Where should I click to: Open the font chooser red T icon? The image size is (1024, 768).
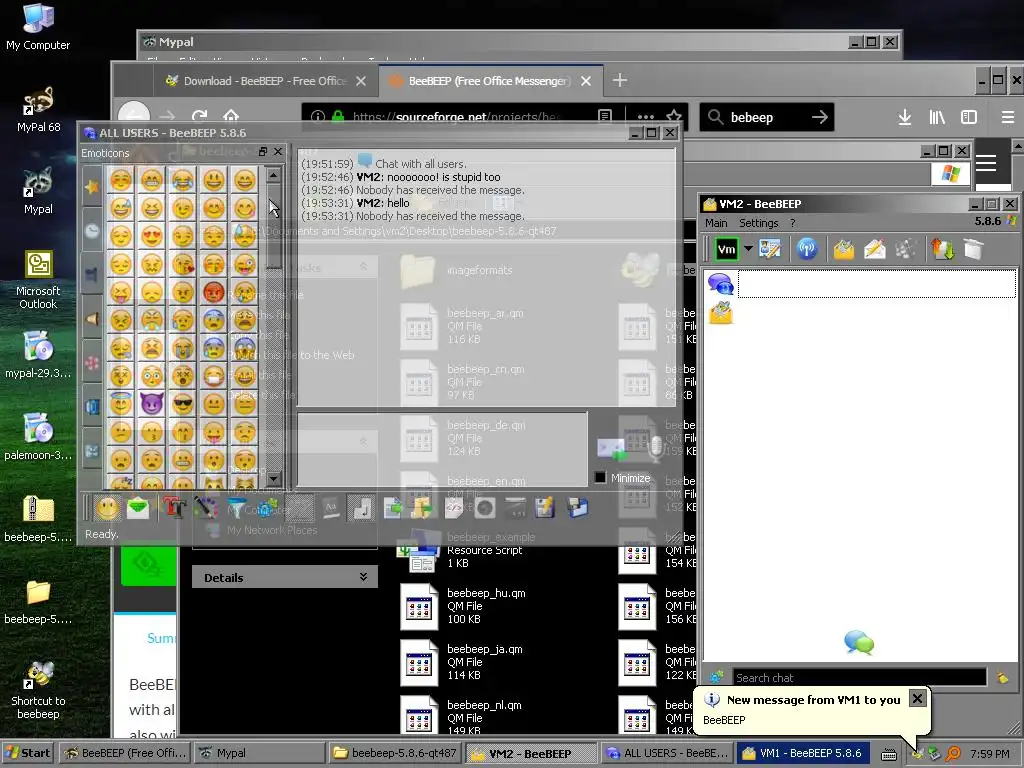click(174, 507)
